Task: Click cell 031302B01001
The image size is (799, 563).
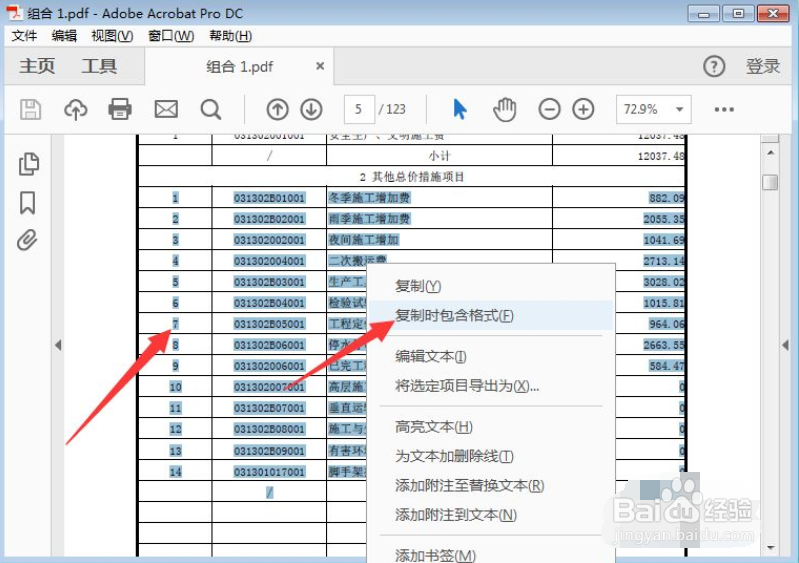Action: point(269,198)
